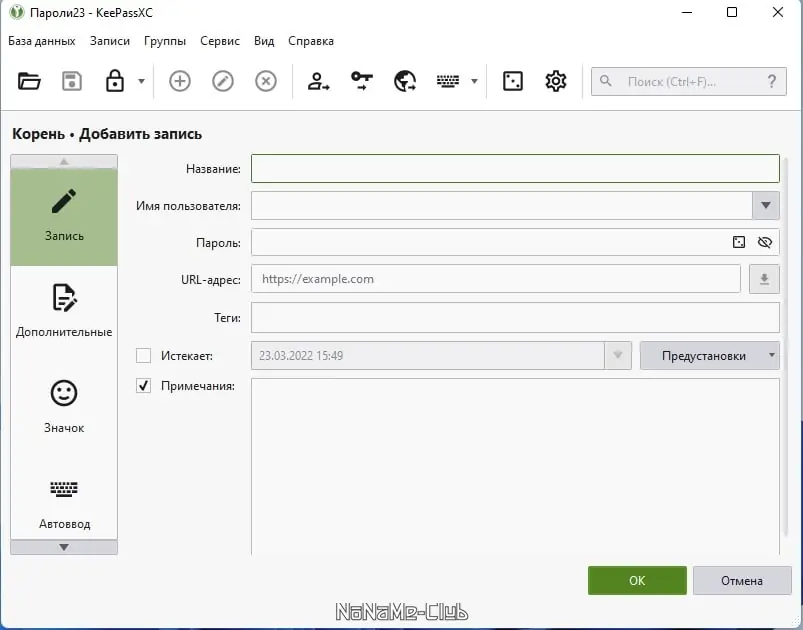The image size is (803, 630).
Task: Maximize the KeePassXC window
Action: coord(732,12)
